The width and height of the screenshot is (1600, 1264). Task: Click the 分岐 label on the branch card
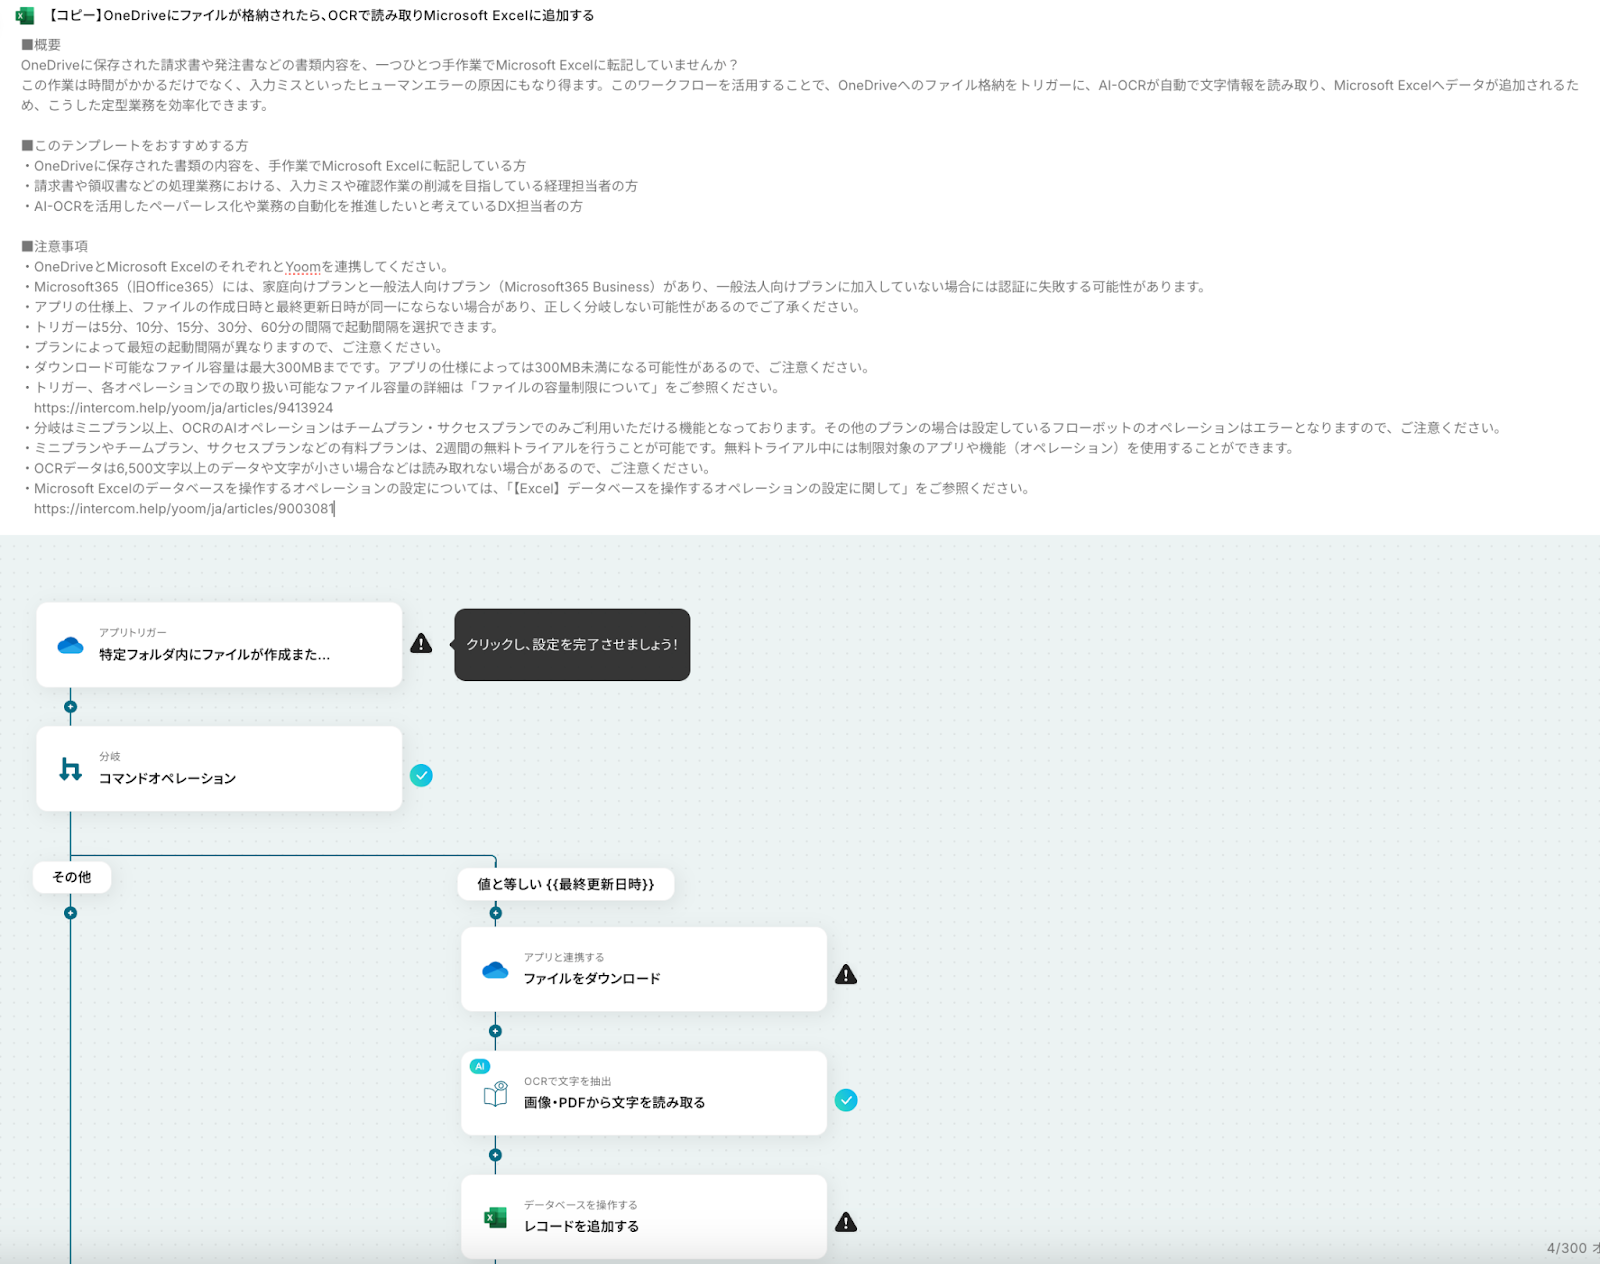click(x=110, y=756)
